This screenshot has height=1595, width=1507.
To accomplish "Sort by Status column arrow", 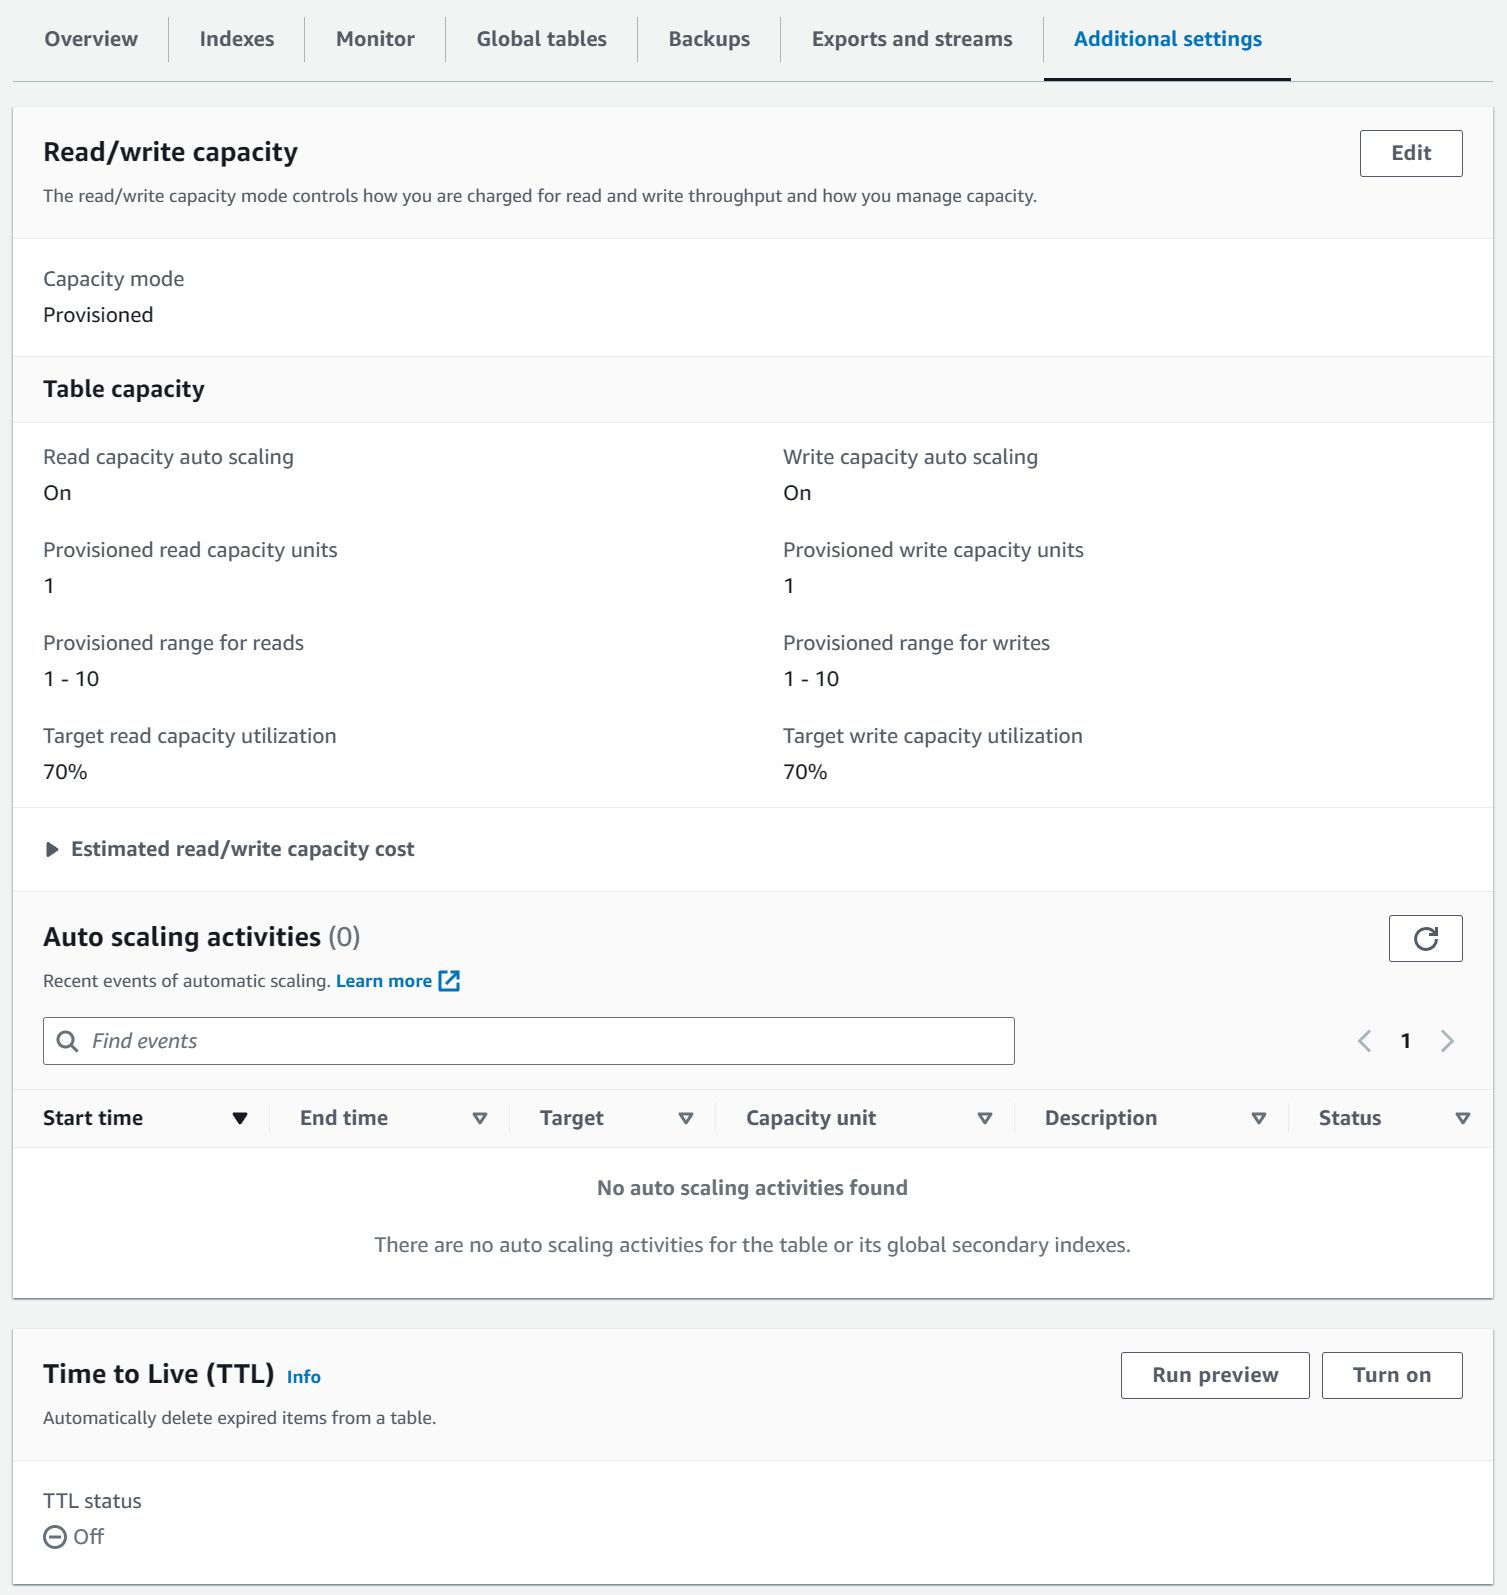I will (x=1463, y=1118).
